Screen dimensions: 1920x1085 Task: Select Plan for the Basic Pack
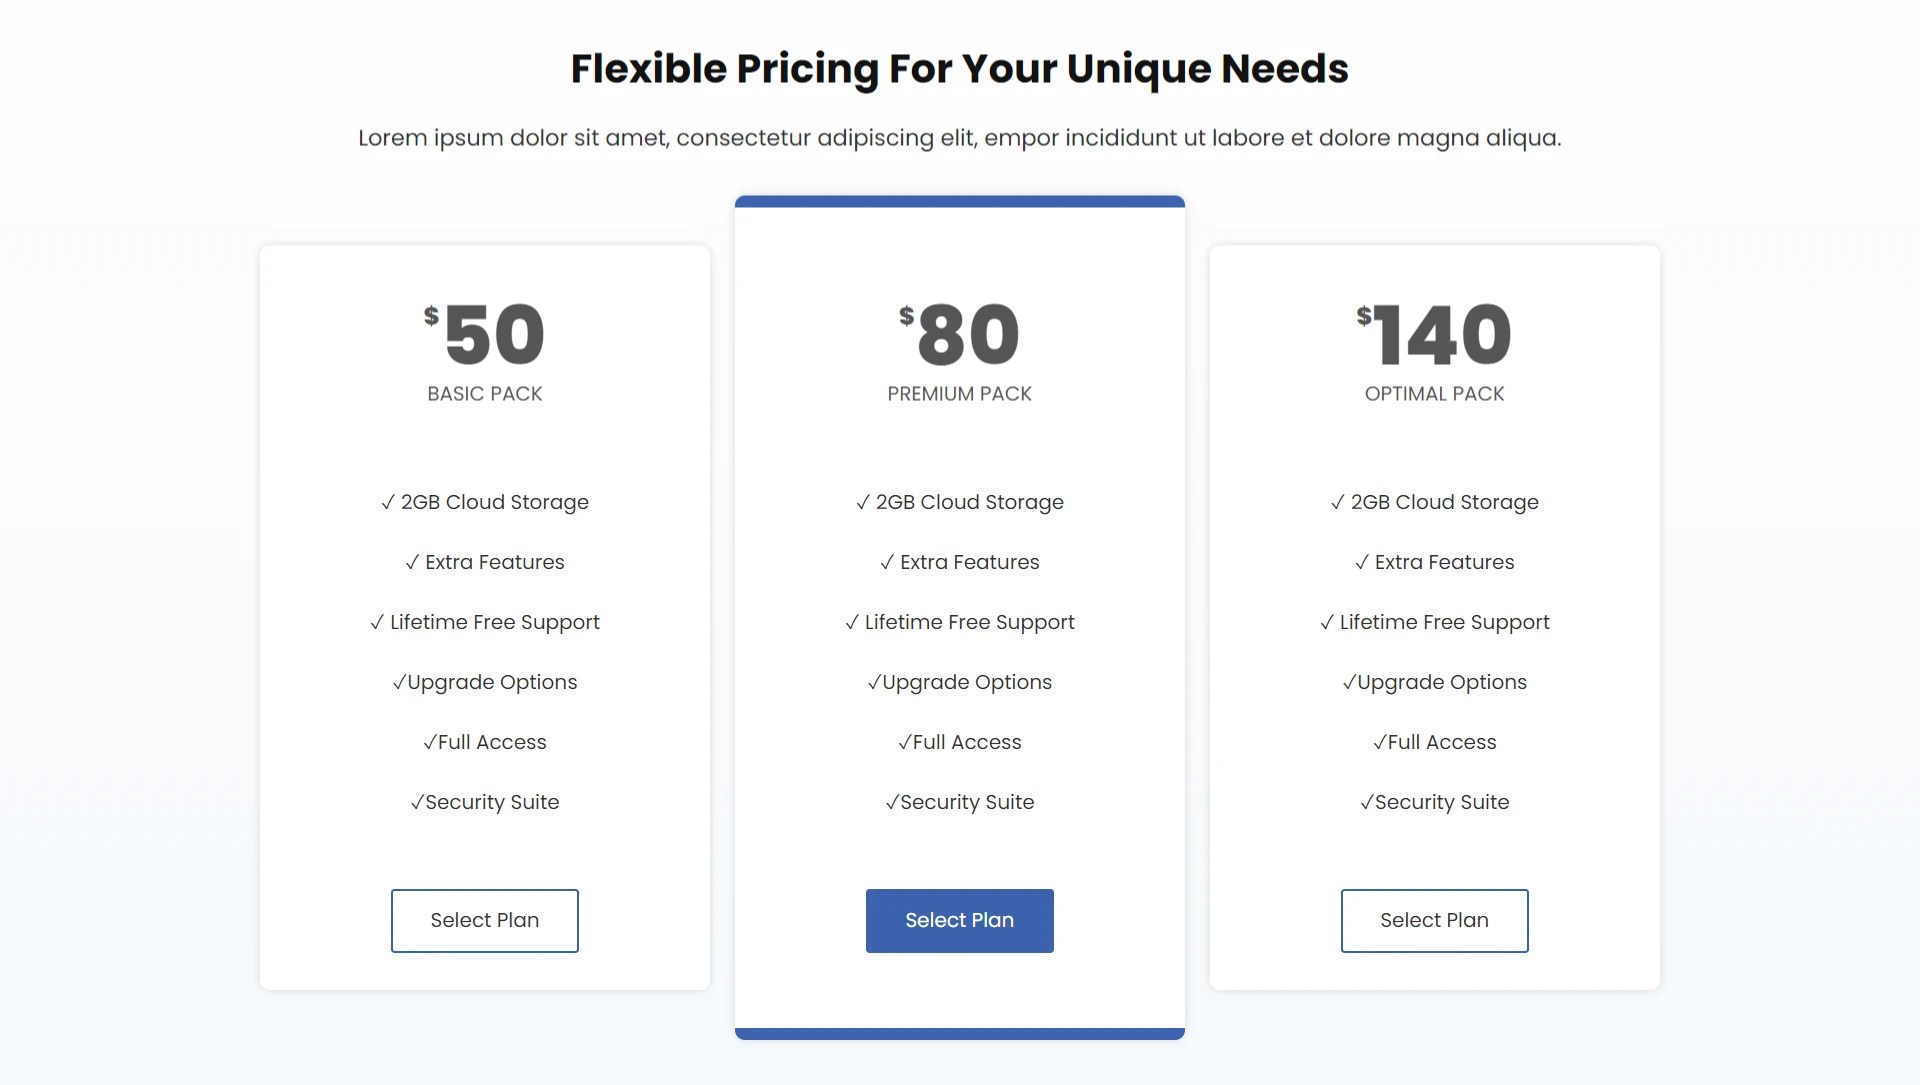484,920
